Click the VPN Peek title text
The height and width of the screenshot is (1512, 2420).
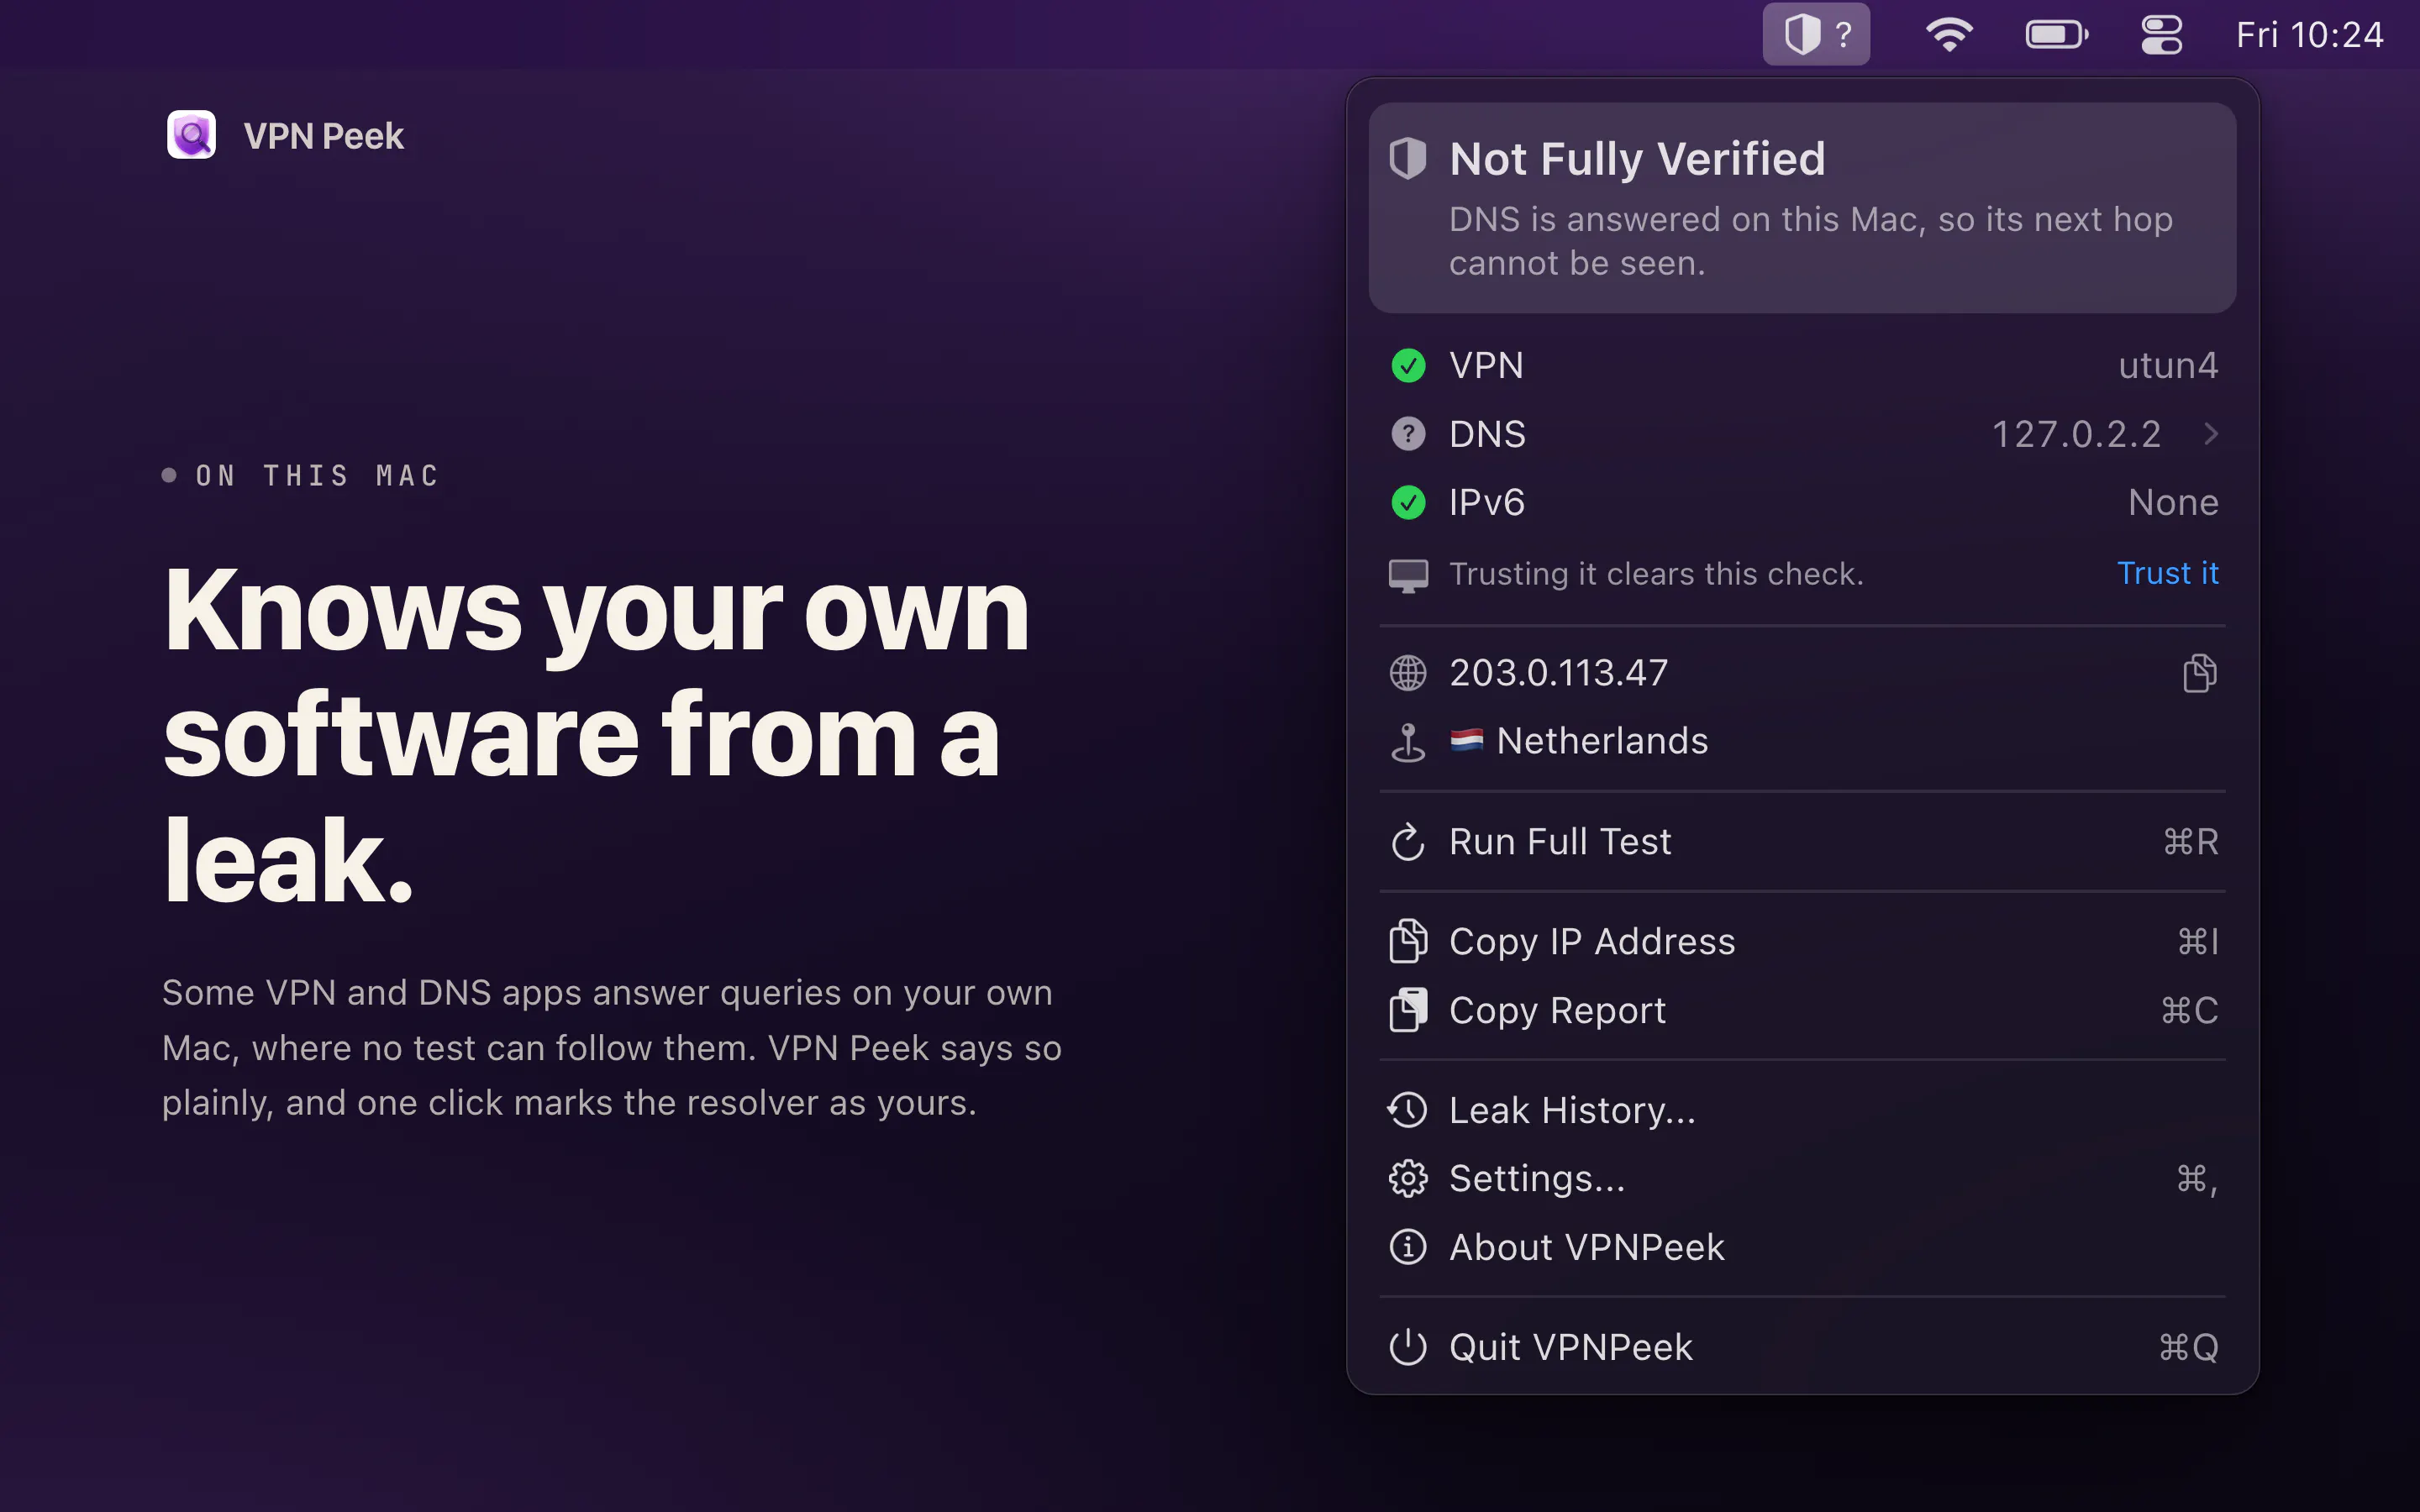323,136
